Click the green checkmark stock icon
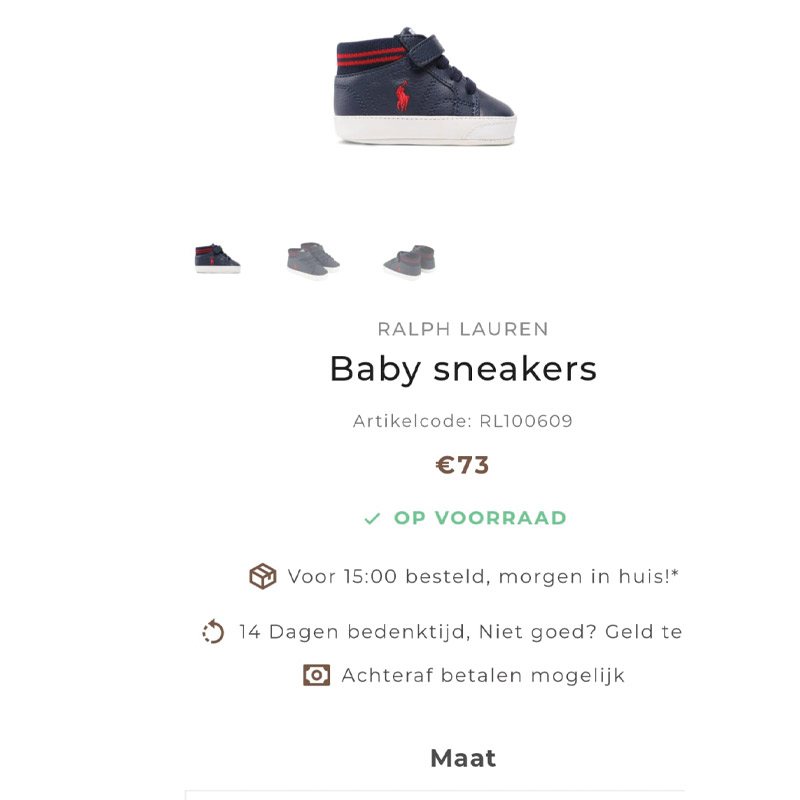 pos(372,518)
